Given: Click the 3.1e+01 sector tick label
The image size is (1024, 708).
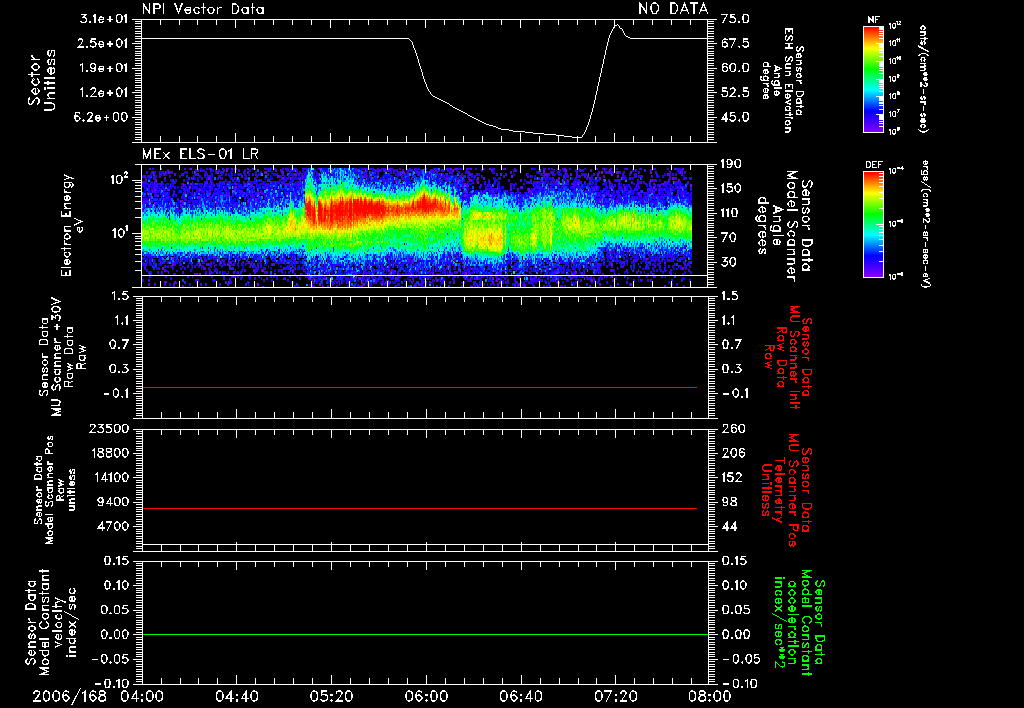Looking at the screenshot, I should (104, 19).
